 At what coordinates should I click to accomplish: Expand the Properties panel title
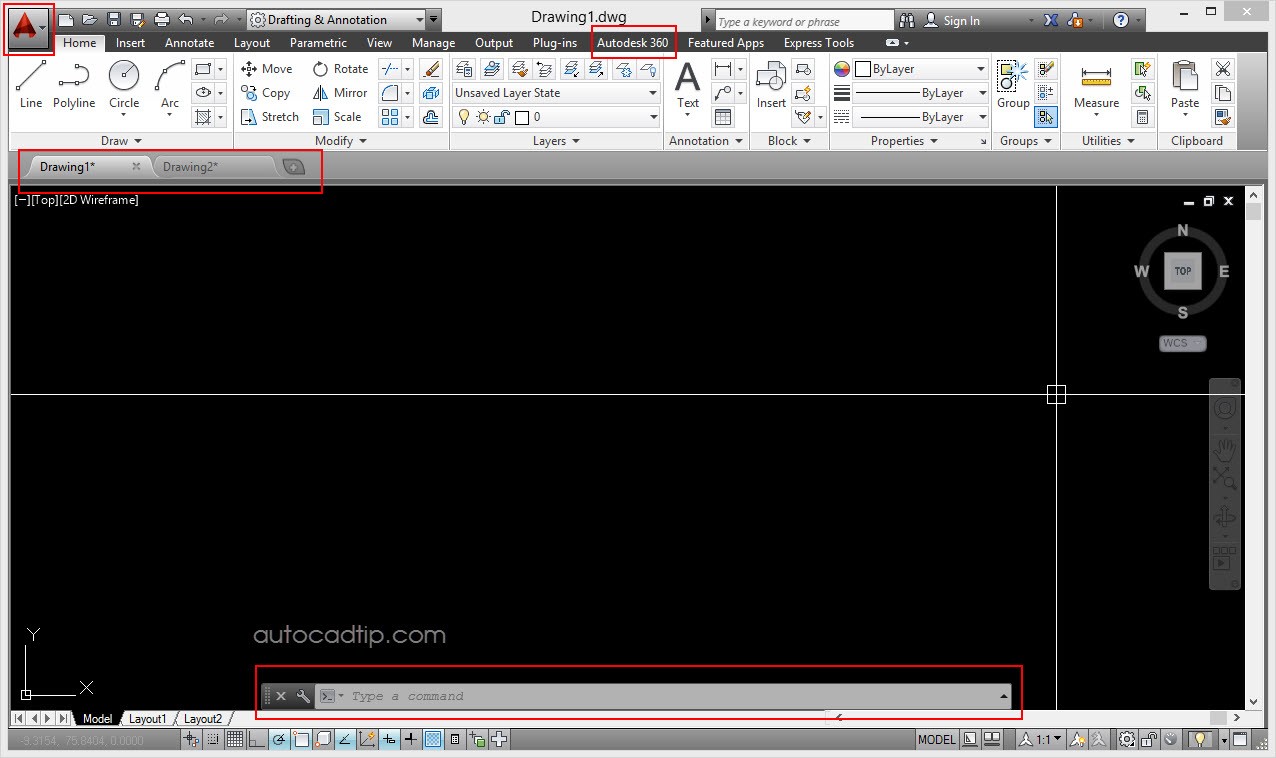pos(904,141)
